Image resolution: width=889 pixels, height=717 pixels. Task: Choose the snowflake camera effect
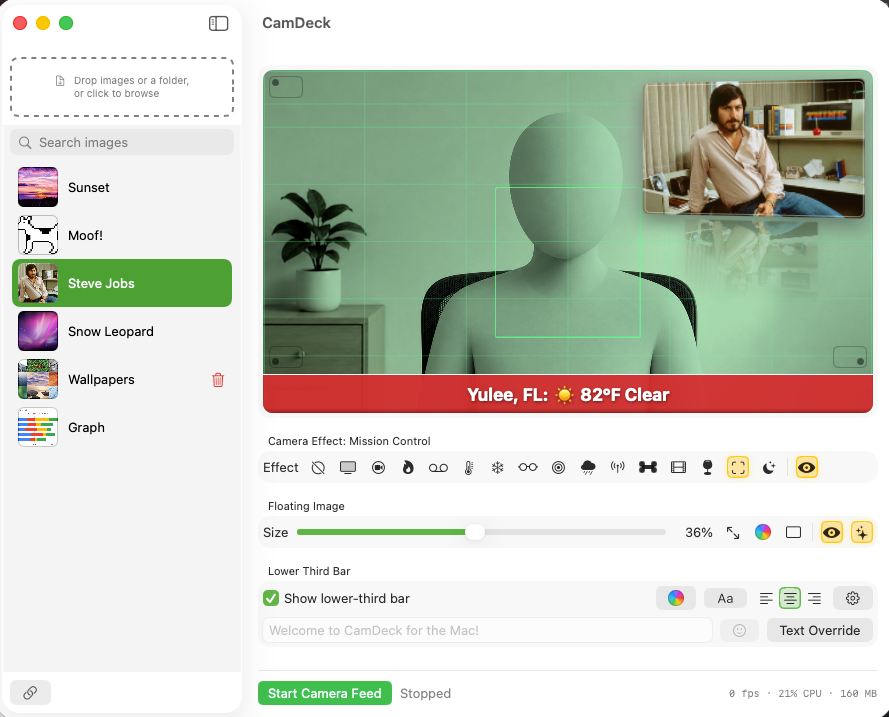coord(497,468)
